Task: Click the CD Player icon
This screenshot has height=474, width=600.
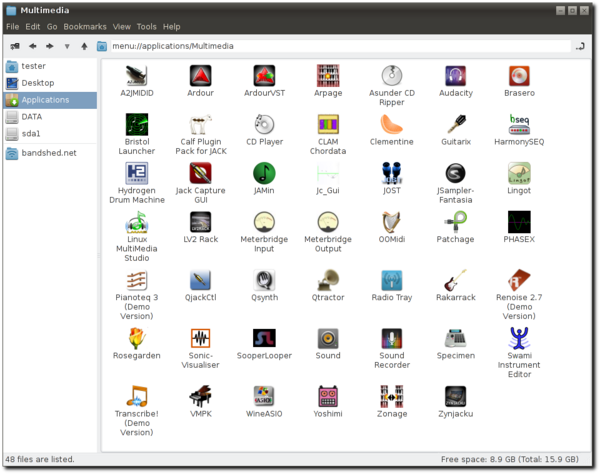Action: [264, 124]
